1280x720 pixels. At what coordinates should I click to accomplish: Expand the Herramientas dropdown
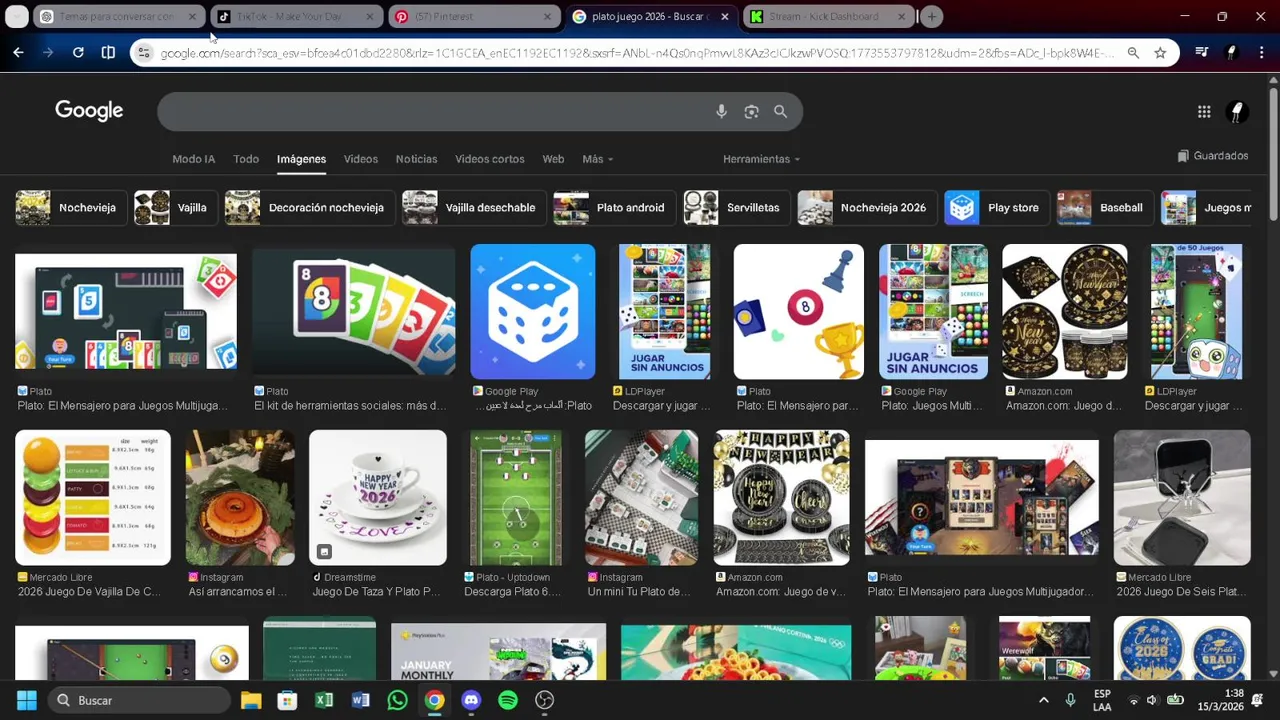pos(761,159)
